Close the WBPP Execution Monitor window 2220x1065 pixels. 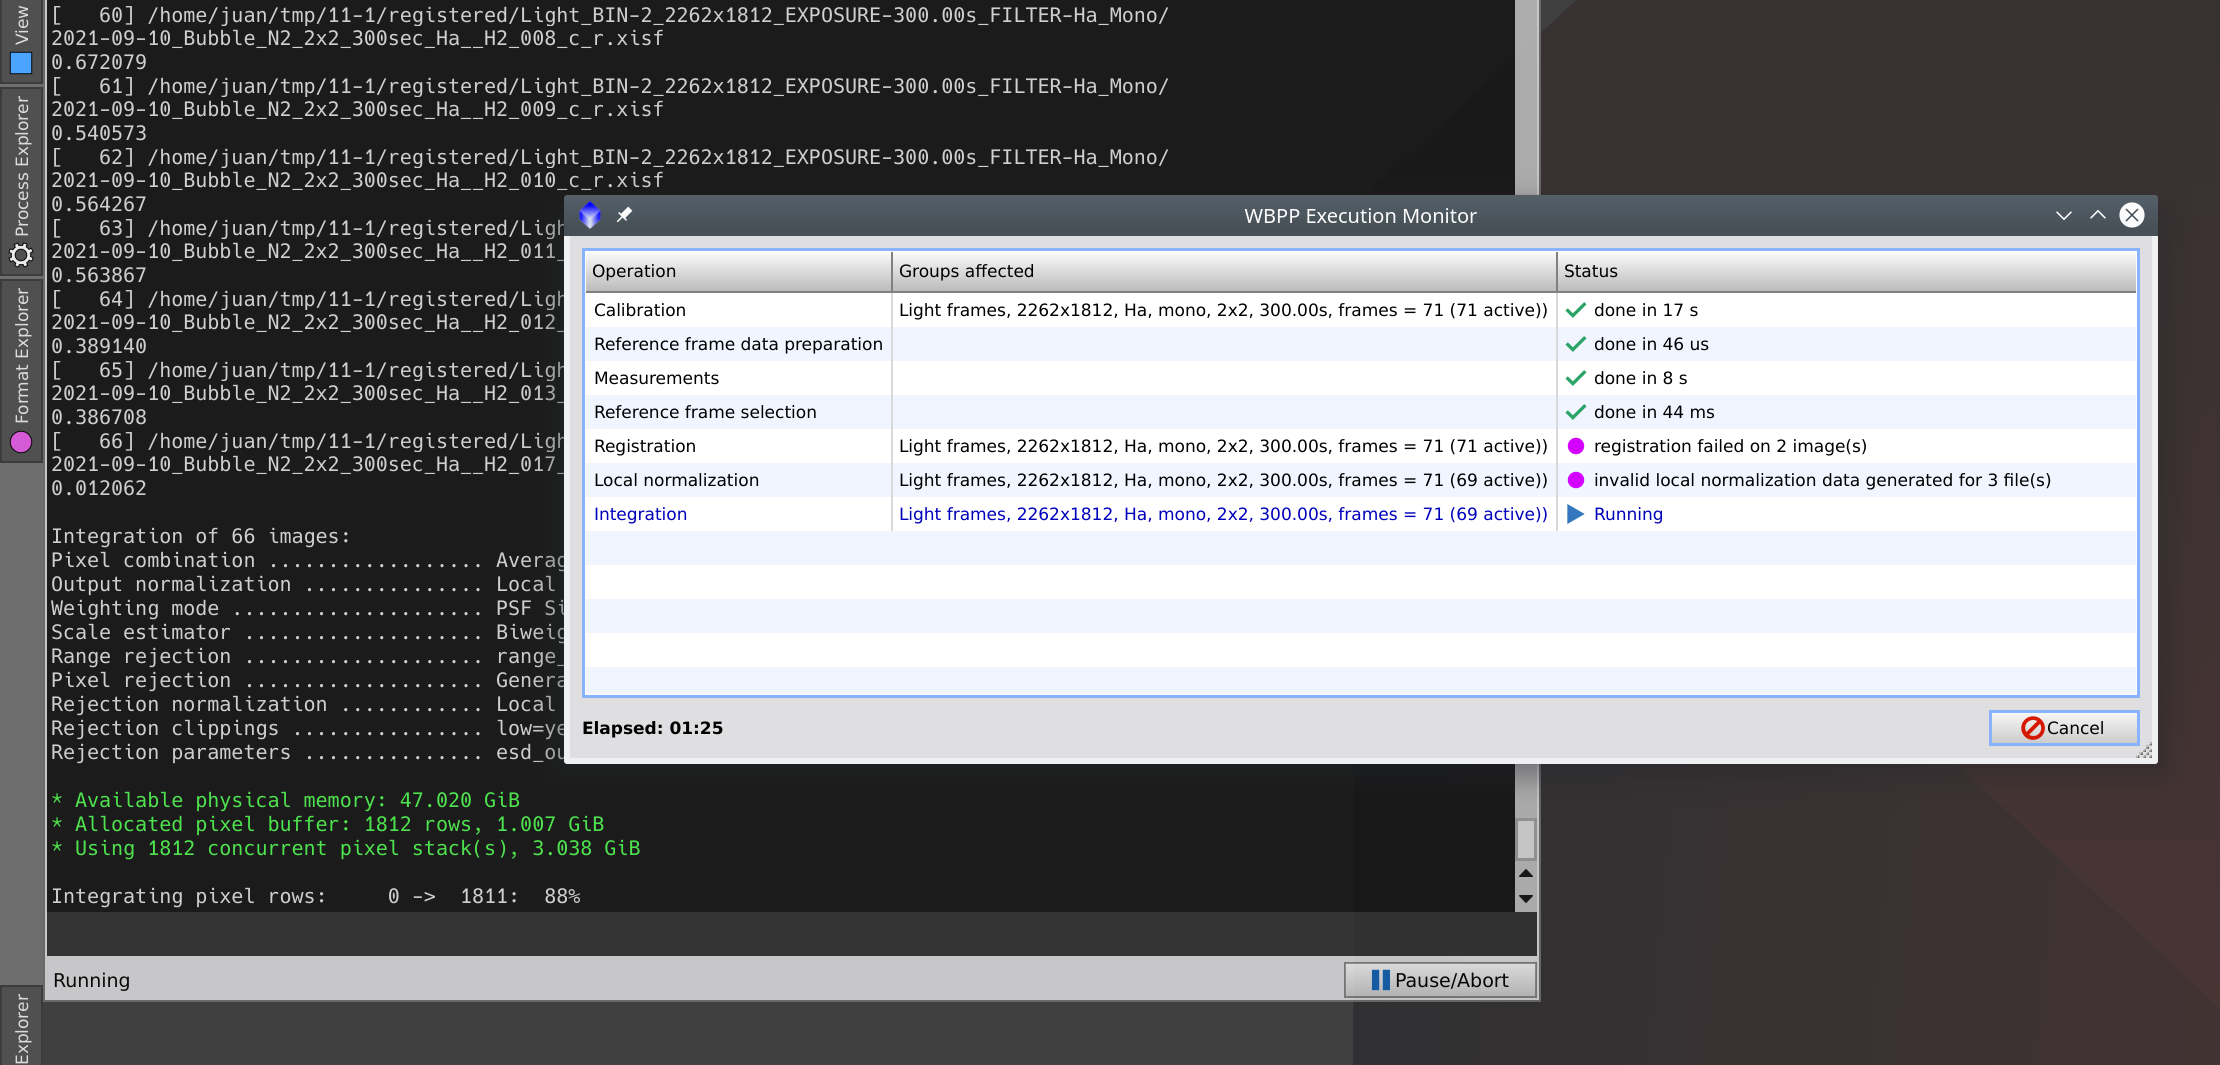click(x=2132, y=215)
